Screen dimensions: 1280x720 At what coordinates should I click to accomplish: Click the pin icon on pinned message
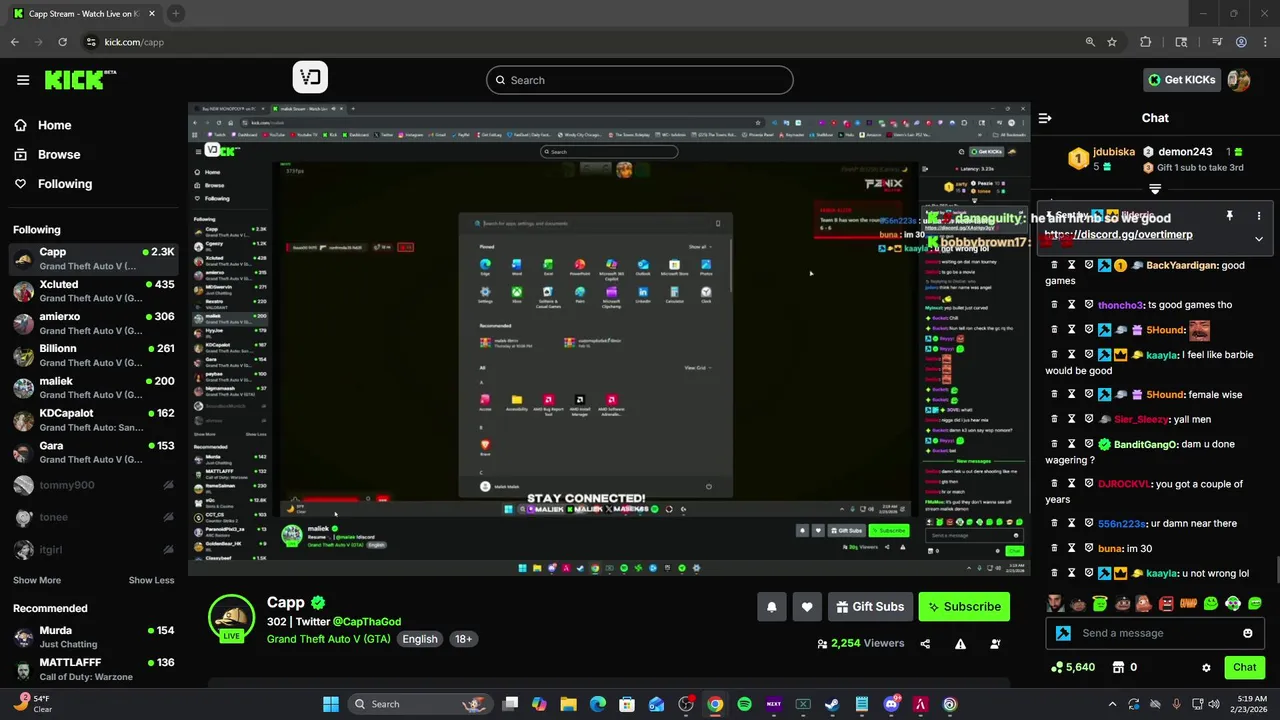click(1229, 216)
